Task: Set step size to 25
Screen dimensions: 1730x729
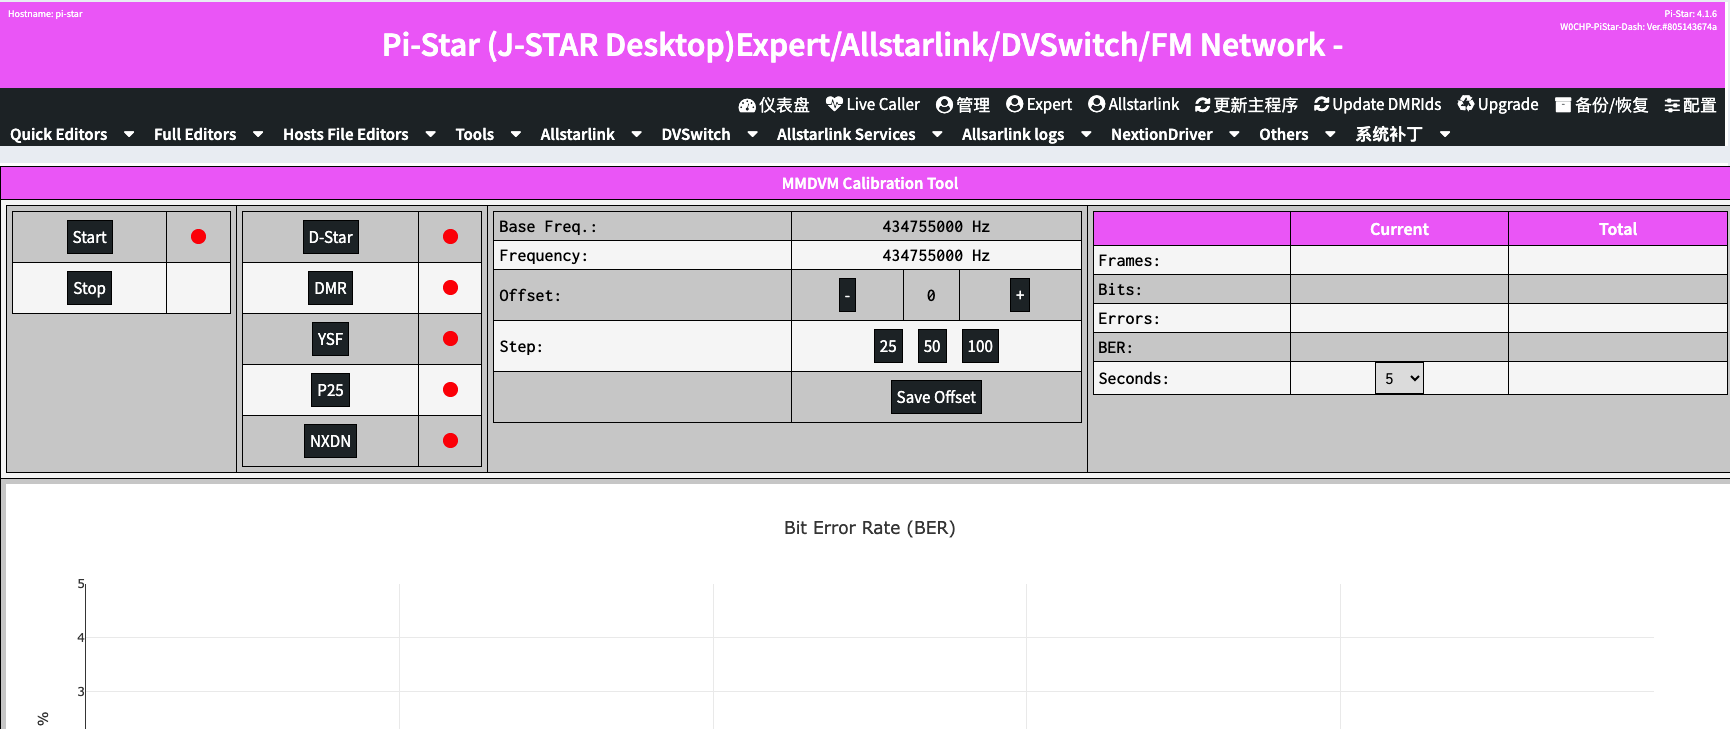Action: [888, 346]
